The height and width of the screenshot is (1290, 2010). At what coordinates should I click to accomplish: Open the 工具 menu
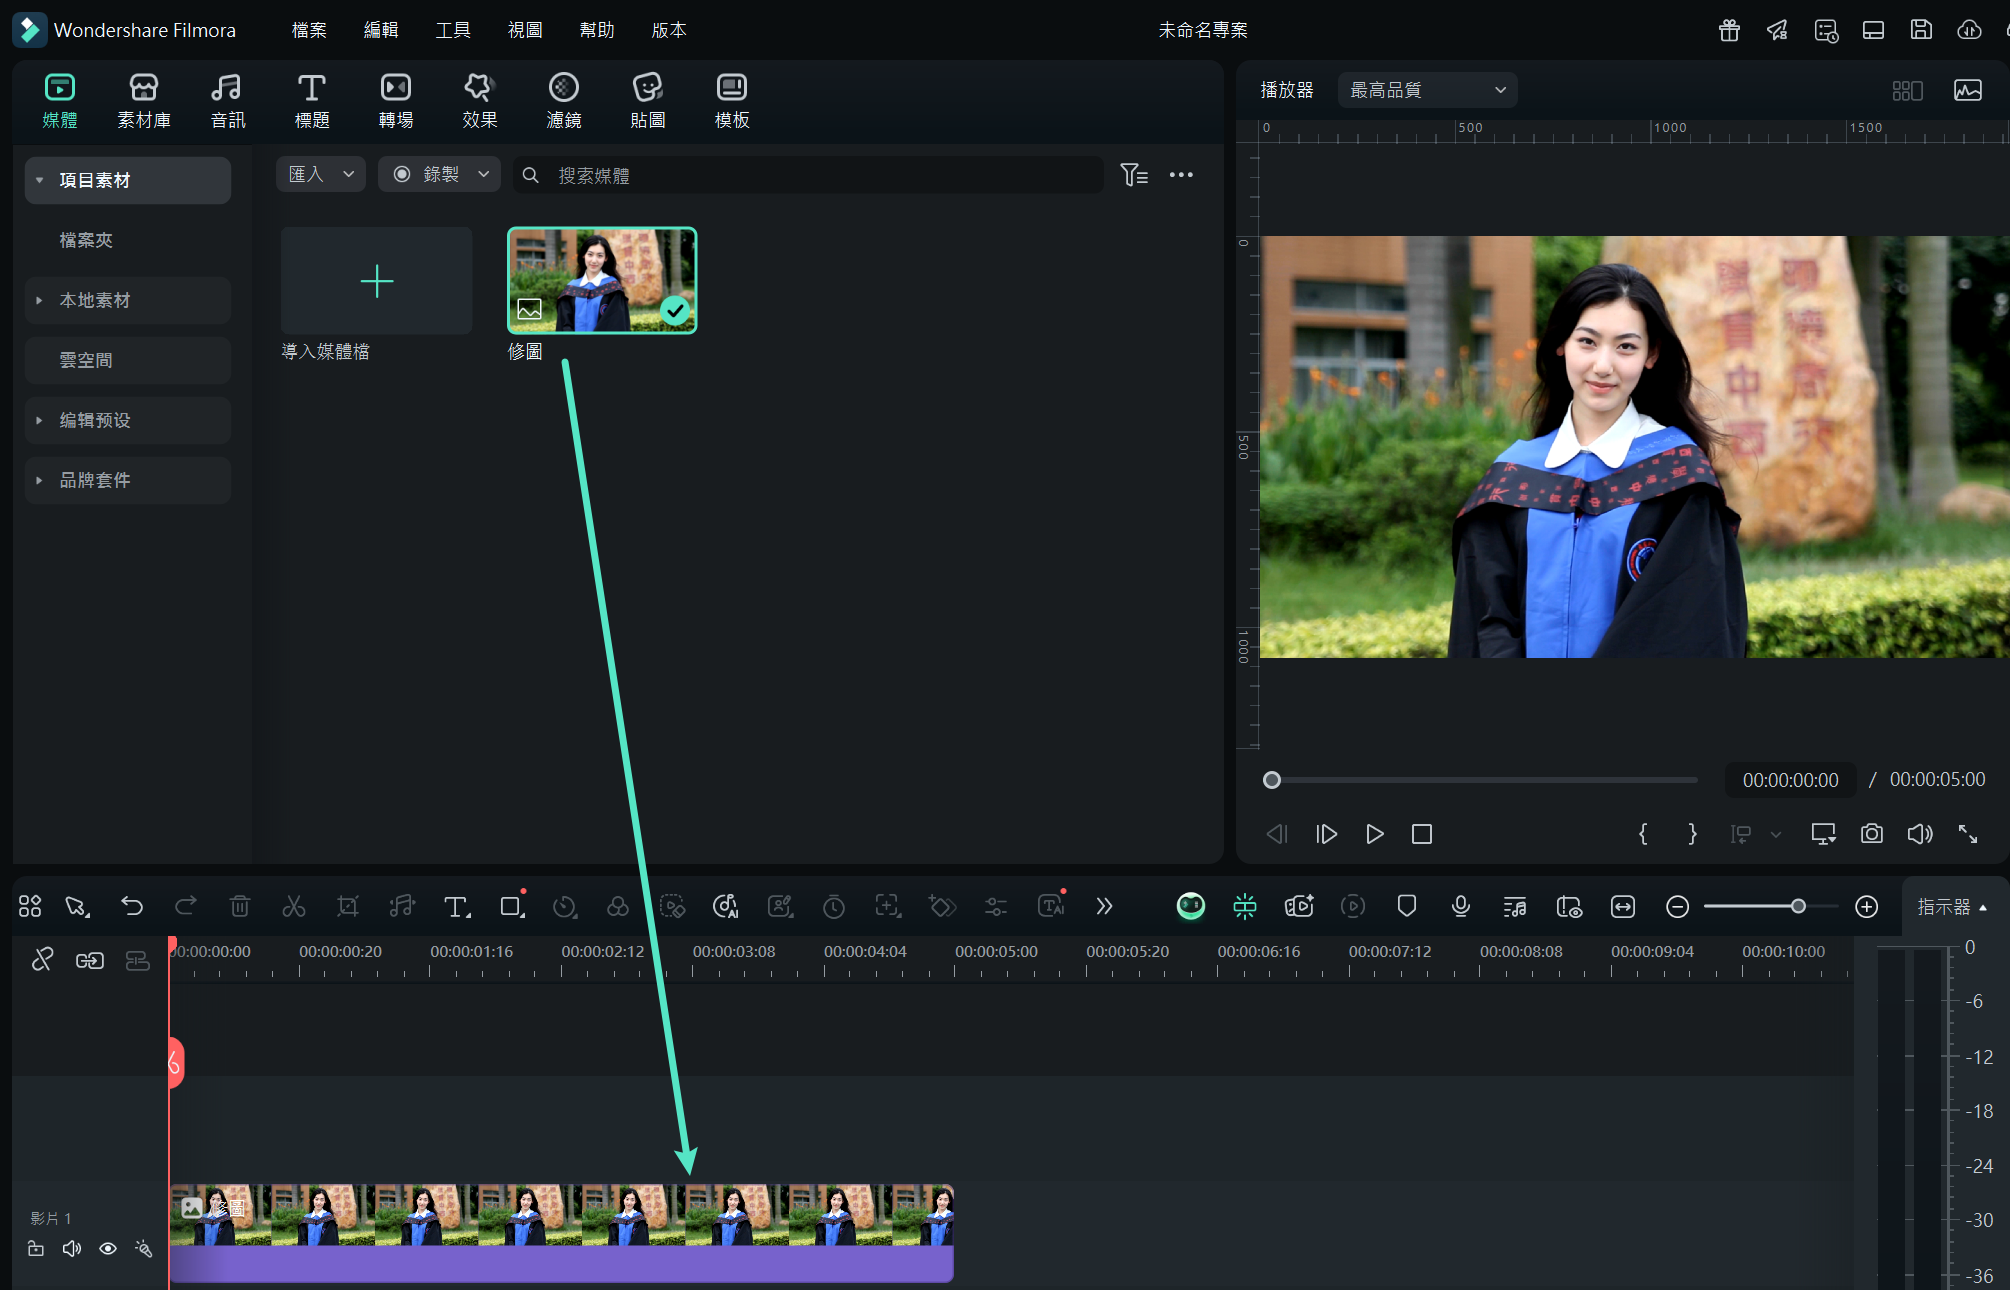pyautogui.click(x=453, y=30)
